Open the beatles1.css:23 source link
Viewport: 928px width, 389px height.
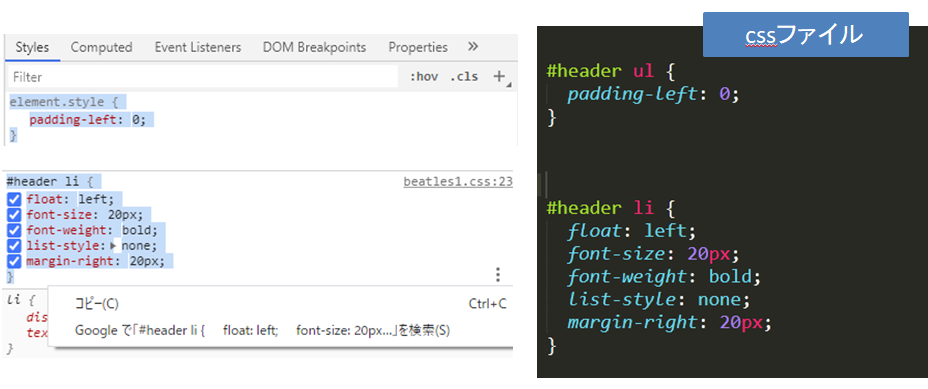click(457, 182)
